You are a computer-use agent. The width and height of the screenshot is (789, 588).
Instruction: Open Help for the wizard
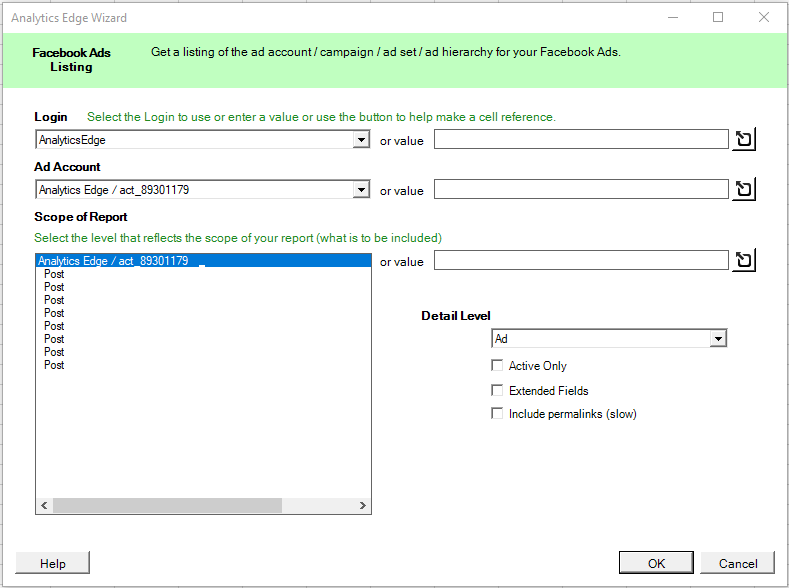pyautogui.click(x=53, y=564)
